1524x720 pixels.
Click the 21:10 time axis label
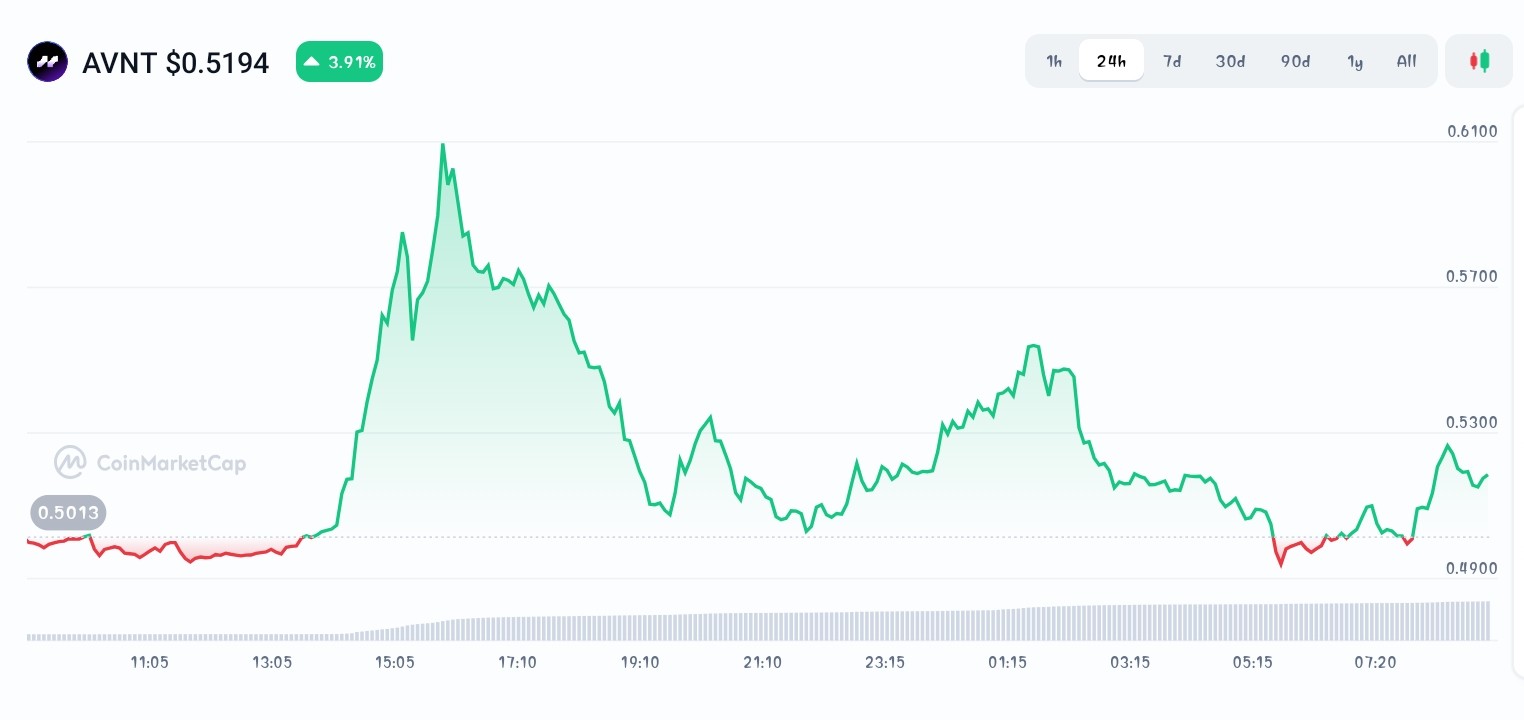762,662
